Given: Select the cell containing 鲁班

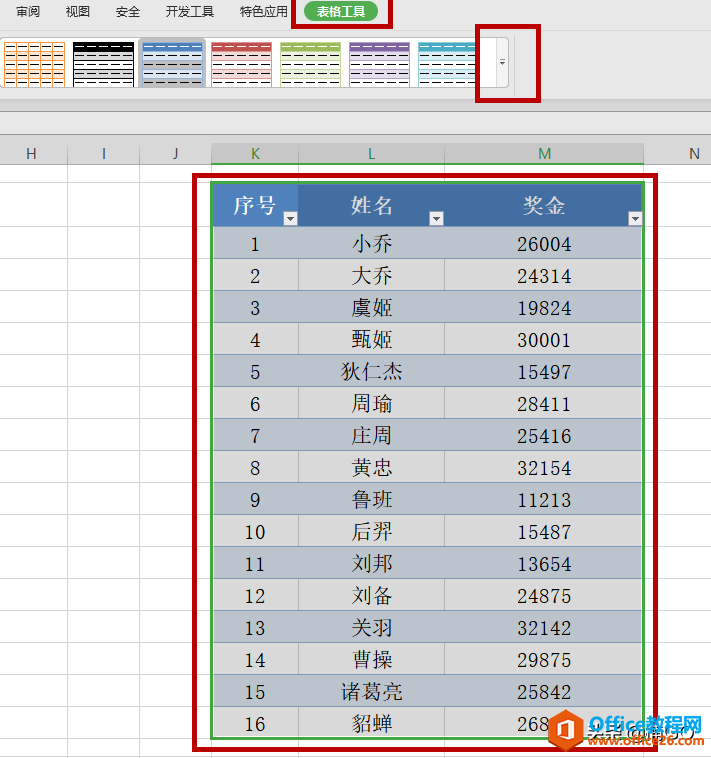Looking at the screenshot, I should (371, 499).
